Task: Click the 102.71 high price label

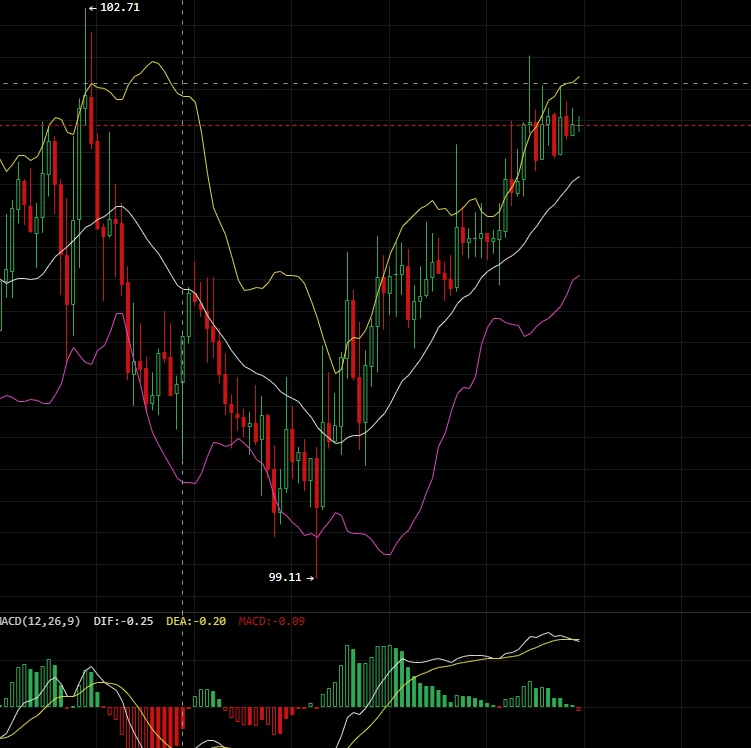Action: 120,8
